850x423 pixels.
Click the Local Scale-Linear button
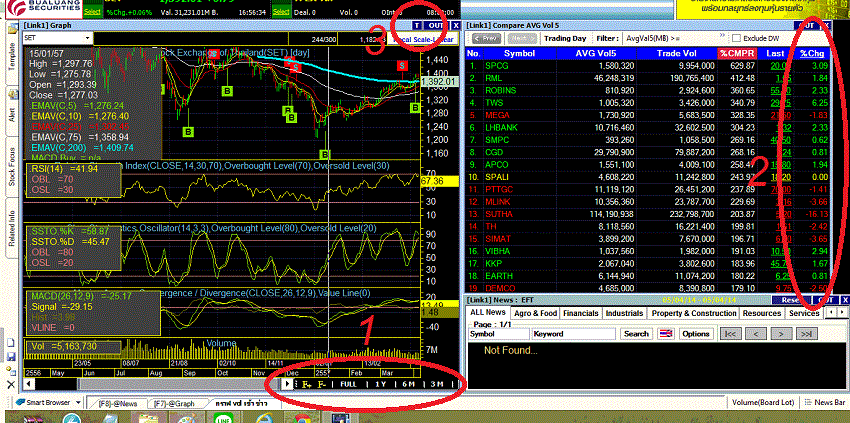pyautogui.click(x=425, y=39)
